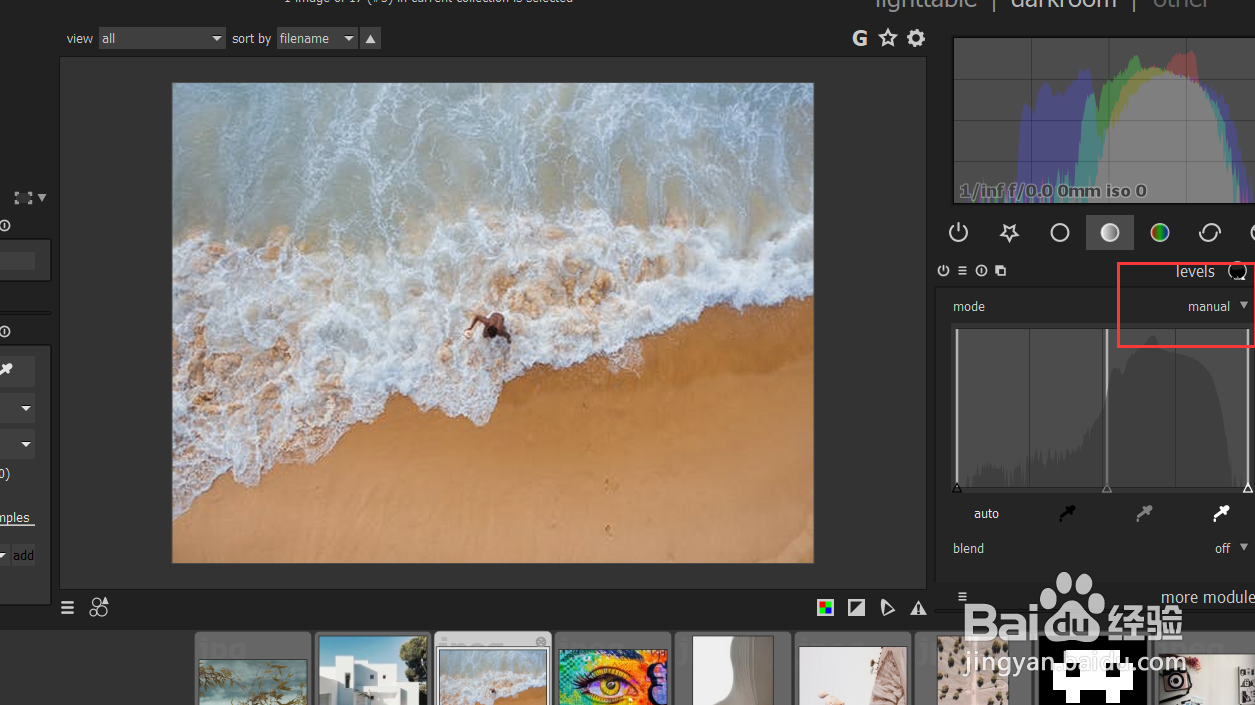Image resolution: width=1255 pixels, height=705 pixels.
Task: Select the middle gray levels handle
Action: tap(1106, 488)
